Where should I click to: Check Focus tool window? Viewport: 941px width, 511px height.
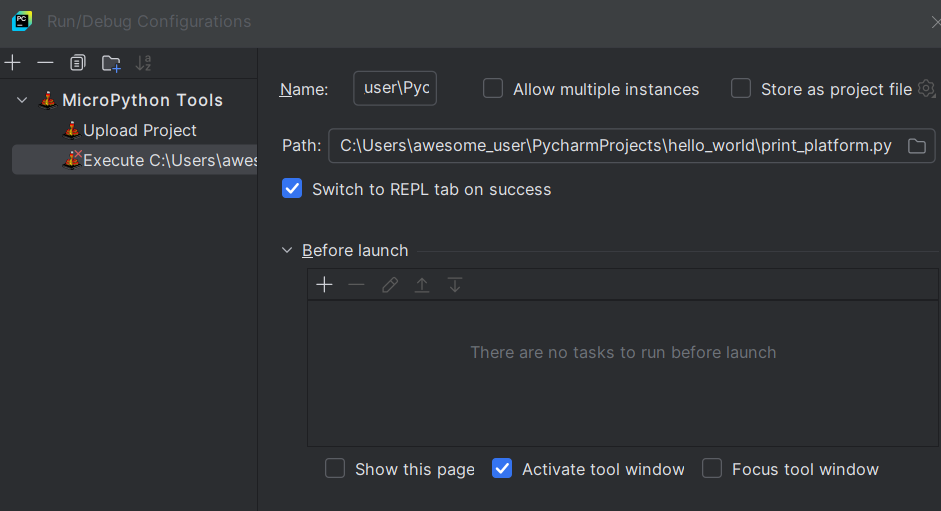pyautogui.click(x=712, y=468)
